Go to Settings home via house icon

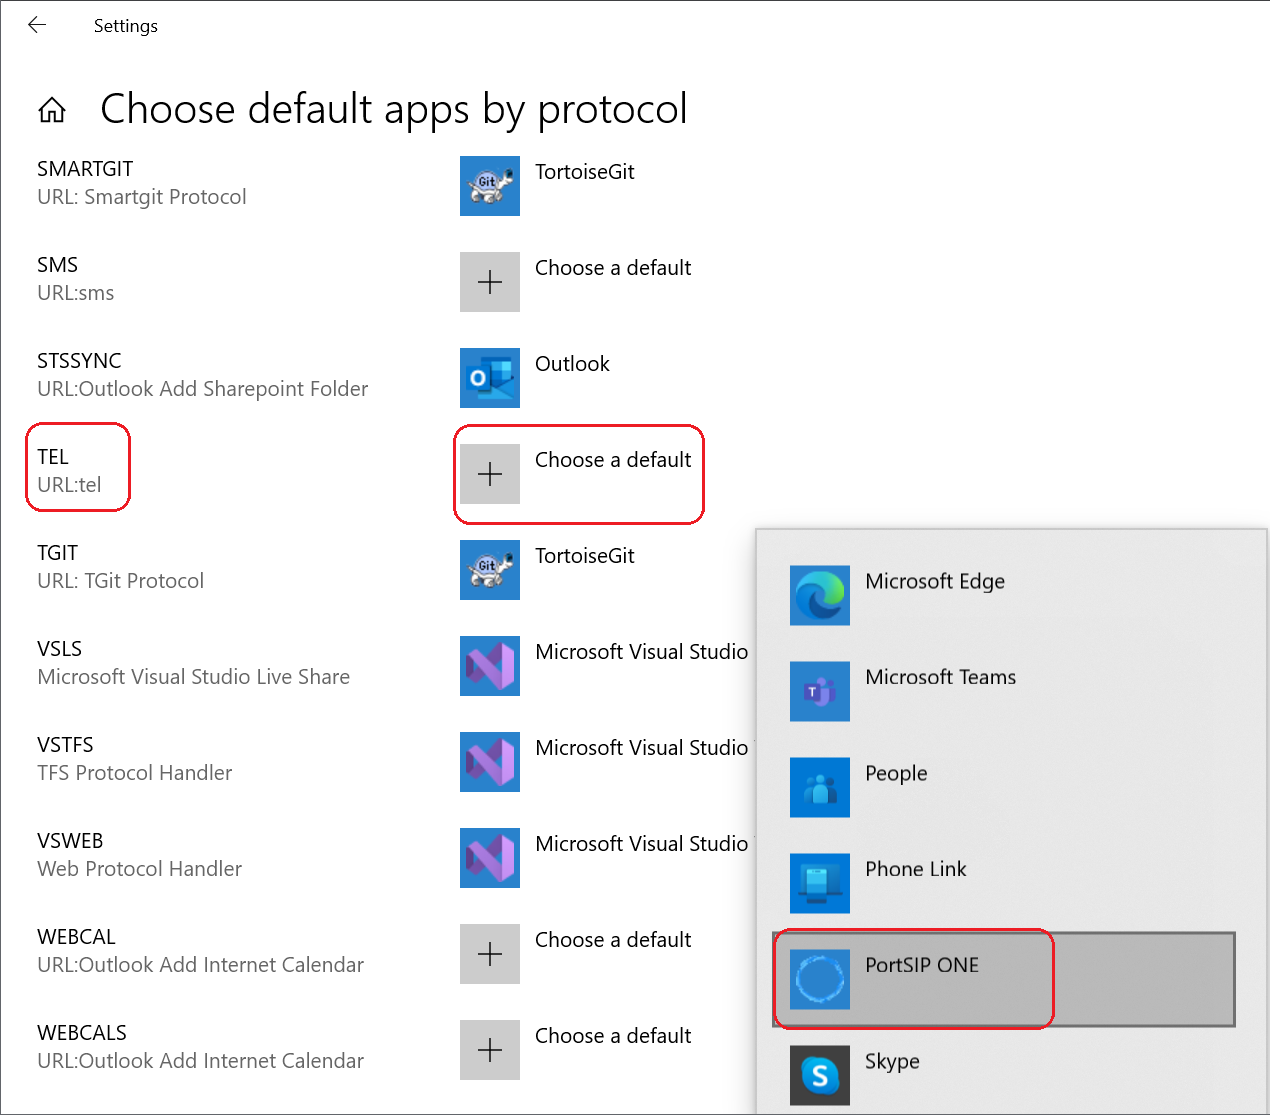tap(52, 110)
